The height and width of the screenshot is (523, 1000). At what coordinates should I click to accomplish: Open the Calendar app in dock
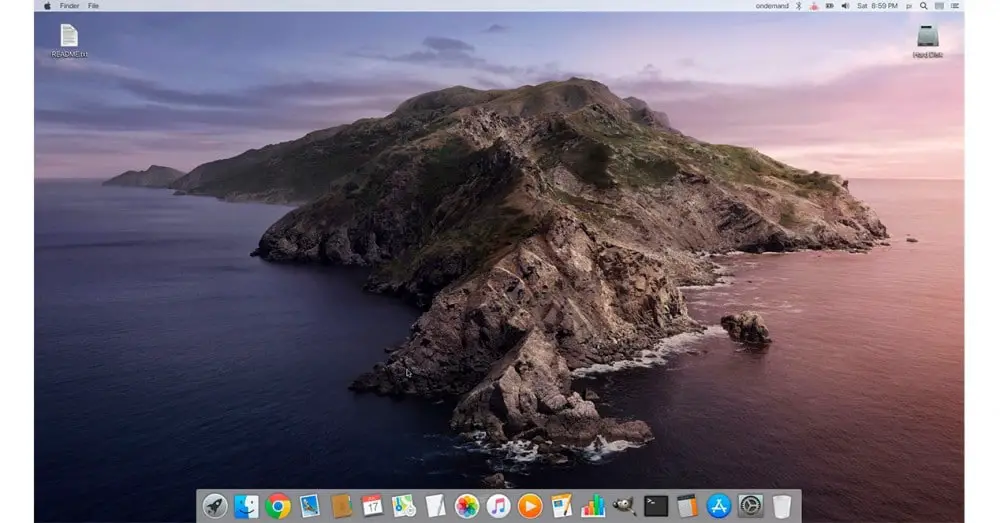pos(372,506)
